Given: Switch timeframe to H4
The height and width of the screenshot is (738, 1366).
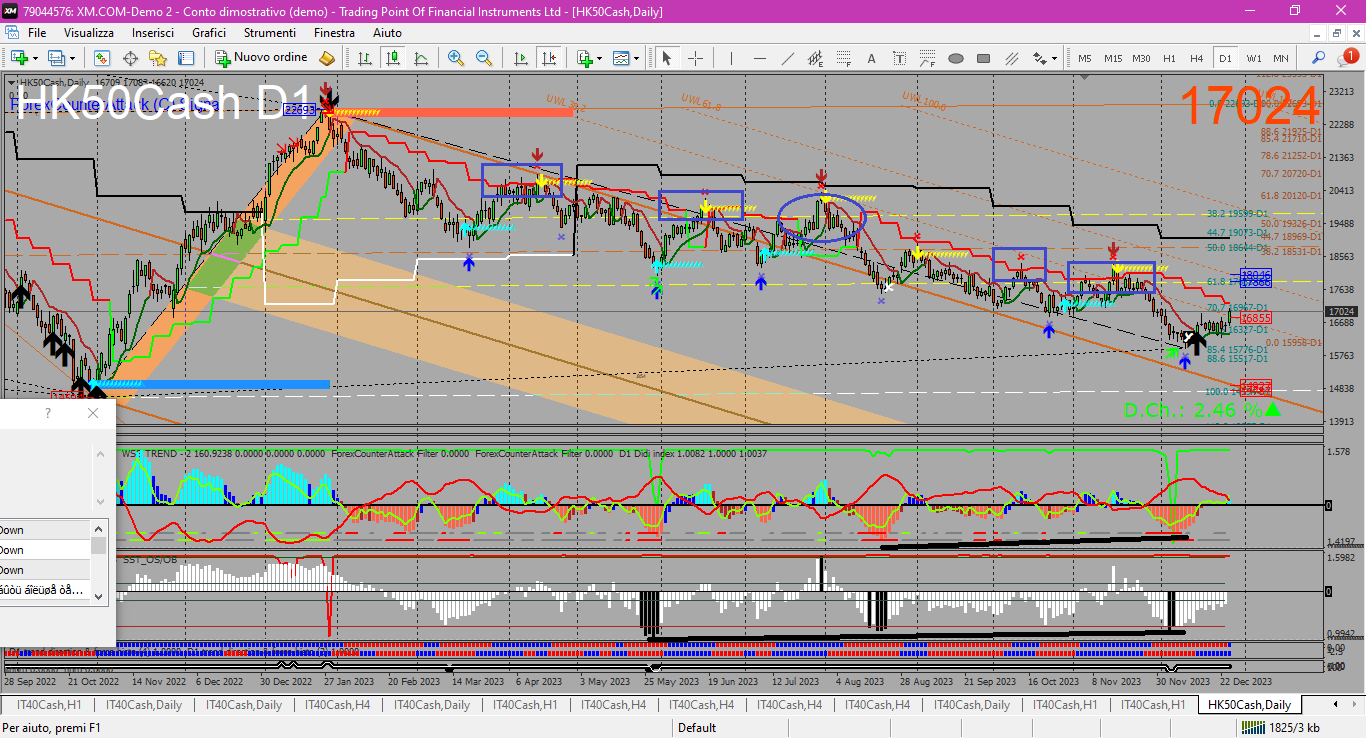Looking at the screenshot, I should (x=1197, y=58).
